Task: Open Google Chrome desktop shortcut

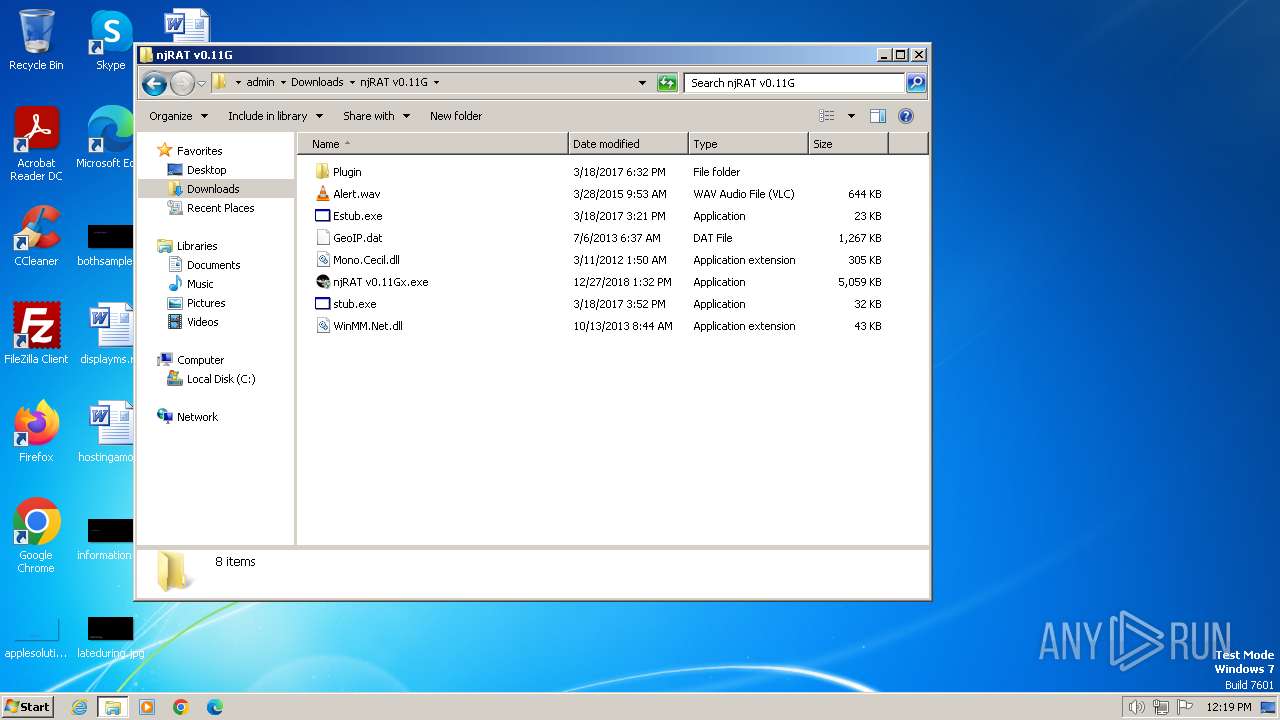Action: [x=36, y=535]
